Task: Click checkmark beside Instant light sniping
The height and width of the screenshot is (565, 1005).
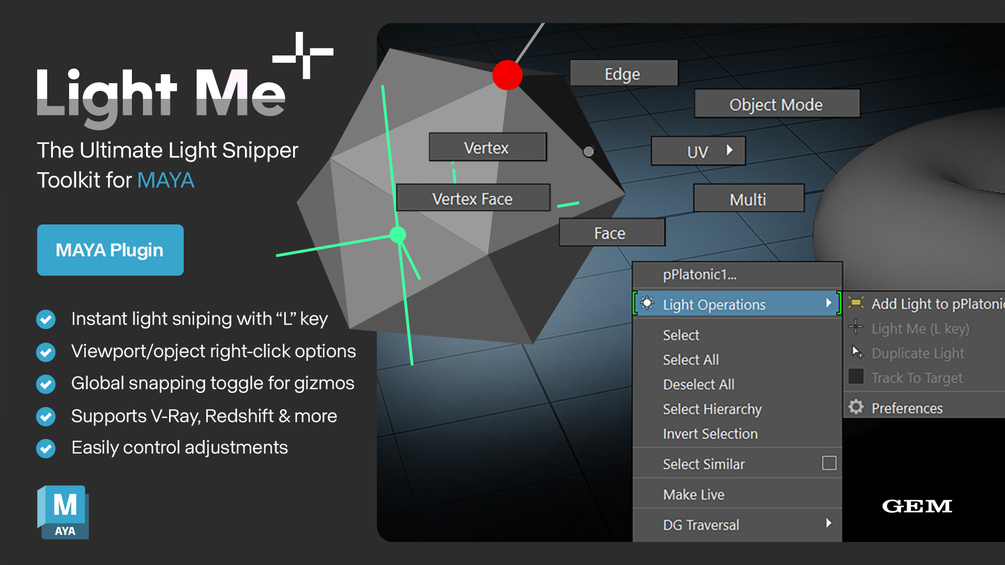Action: [x=46, y=319]
